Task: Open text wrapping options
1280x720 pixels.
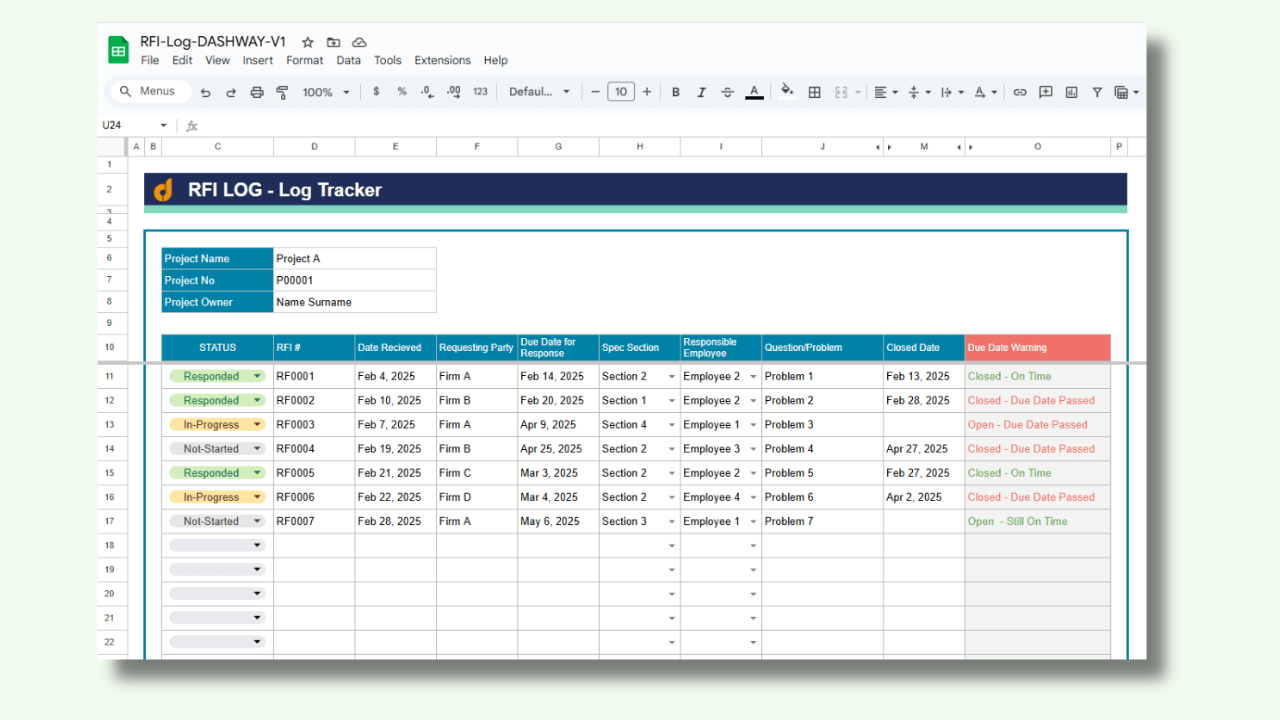Action: point(952,92)
